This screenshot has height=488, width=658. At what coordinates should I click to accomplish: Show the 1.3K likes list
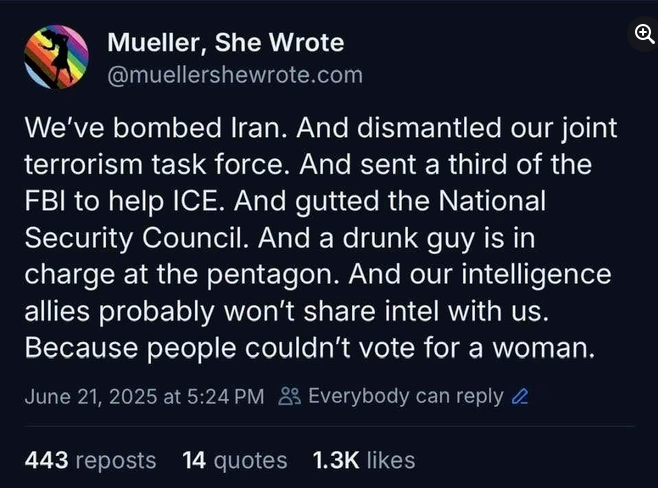363,460
